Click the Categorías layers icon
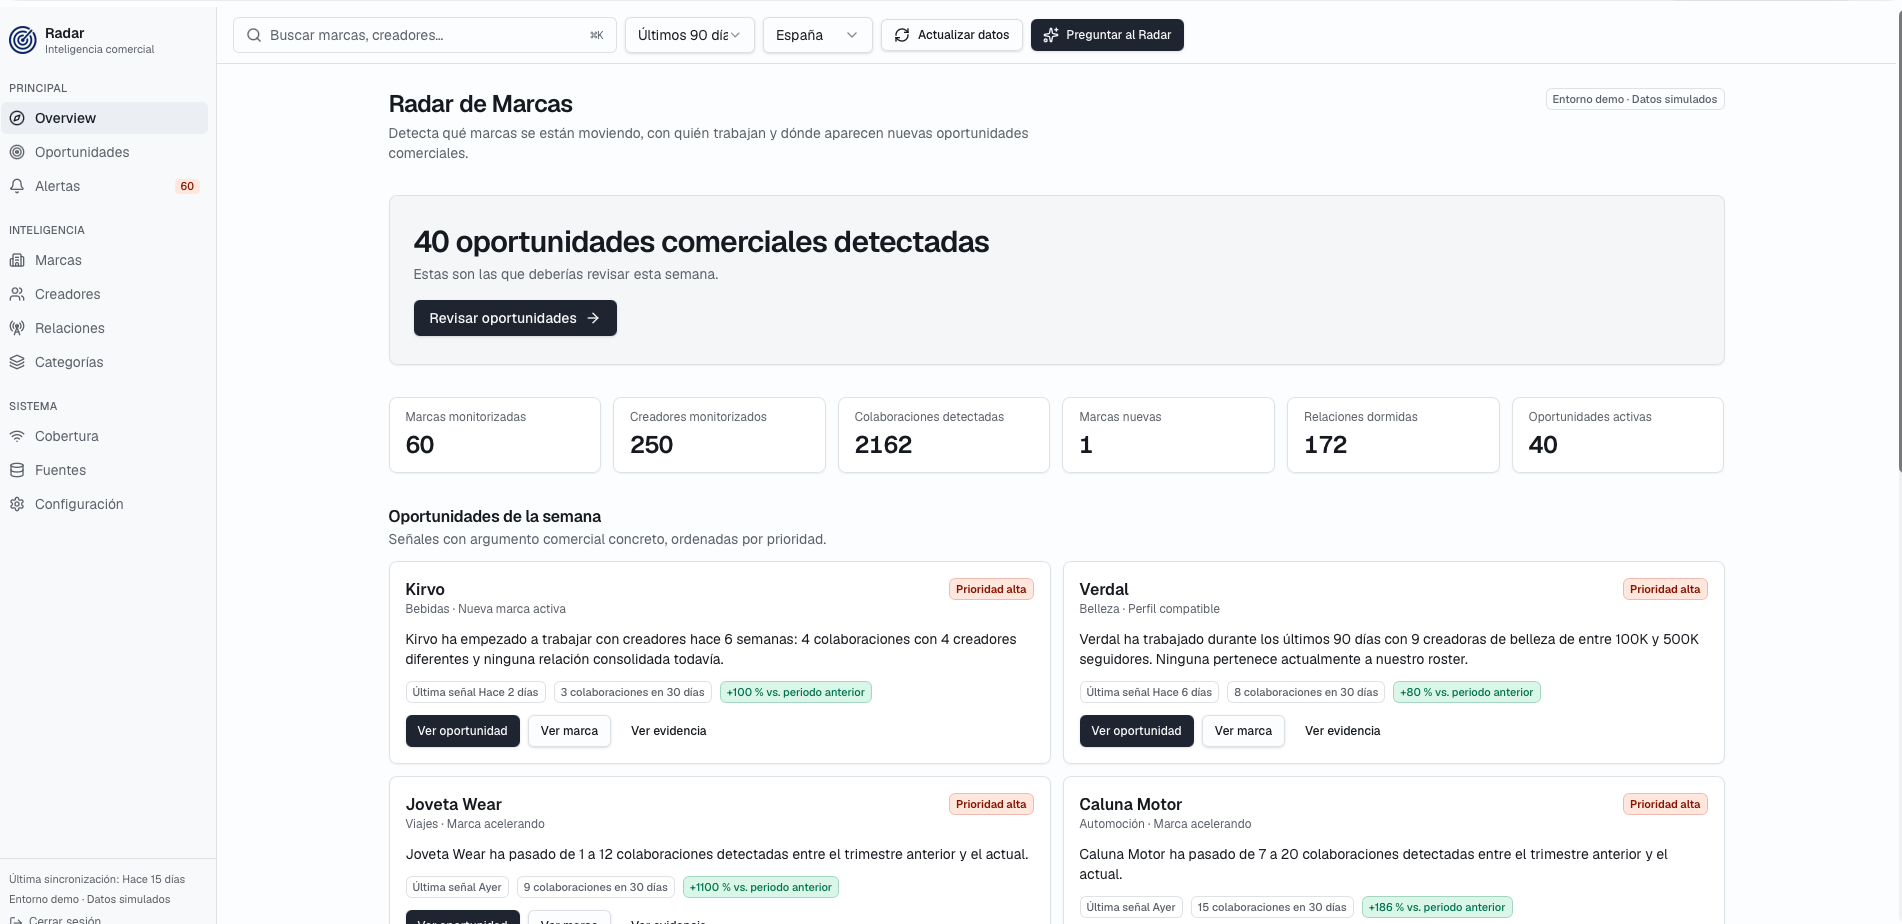The image size is (1902, 924). click(x=17, y=362)
